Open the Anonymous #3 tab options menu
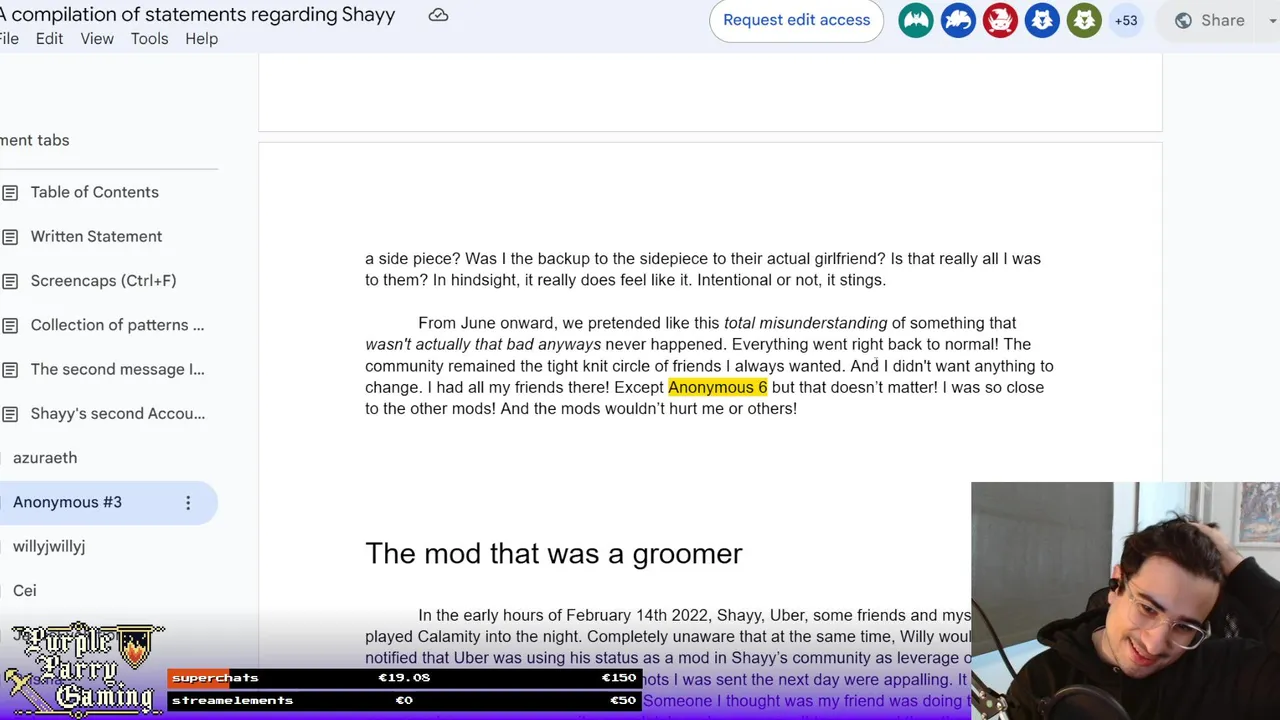Viewport: 1280px width, 720px height. click(188, 502)
